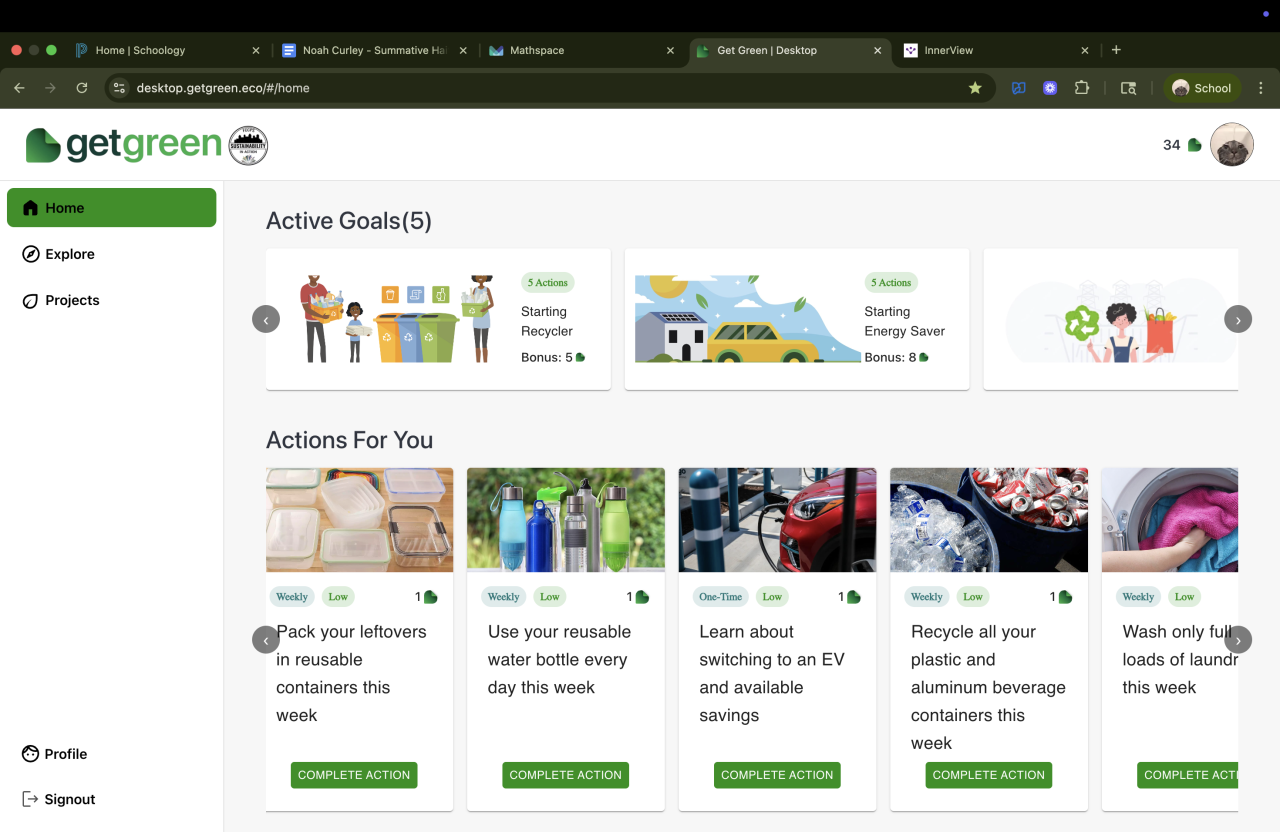Open the user avatar in the header

click(1232, 145)
